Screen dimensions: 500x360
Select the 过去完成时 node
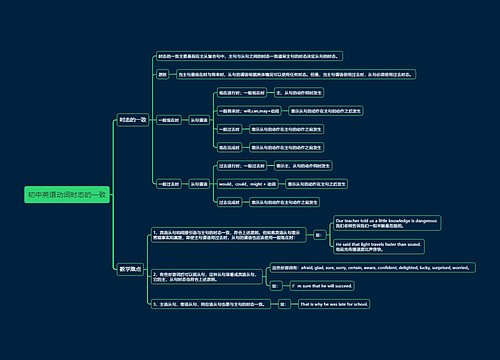[x=229, y=202]
